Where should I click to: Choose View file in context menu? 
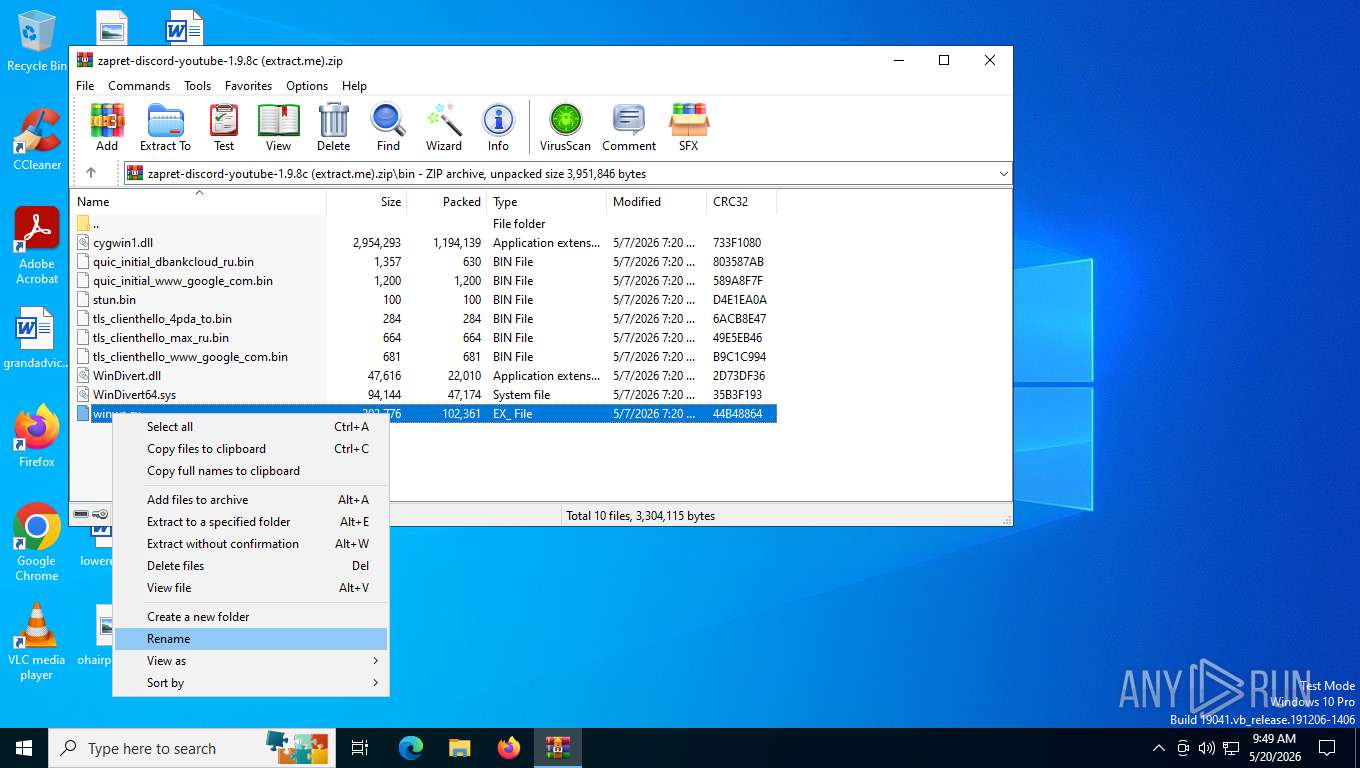[x=251, y=588]
